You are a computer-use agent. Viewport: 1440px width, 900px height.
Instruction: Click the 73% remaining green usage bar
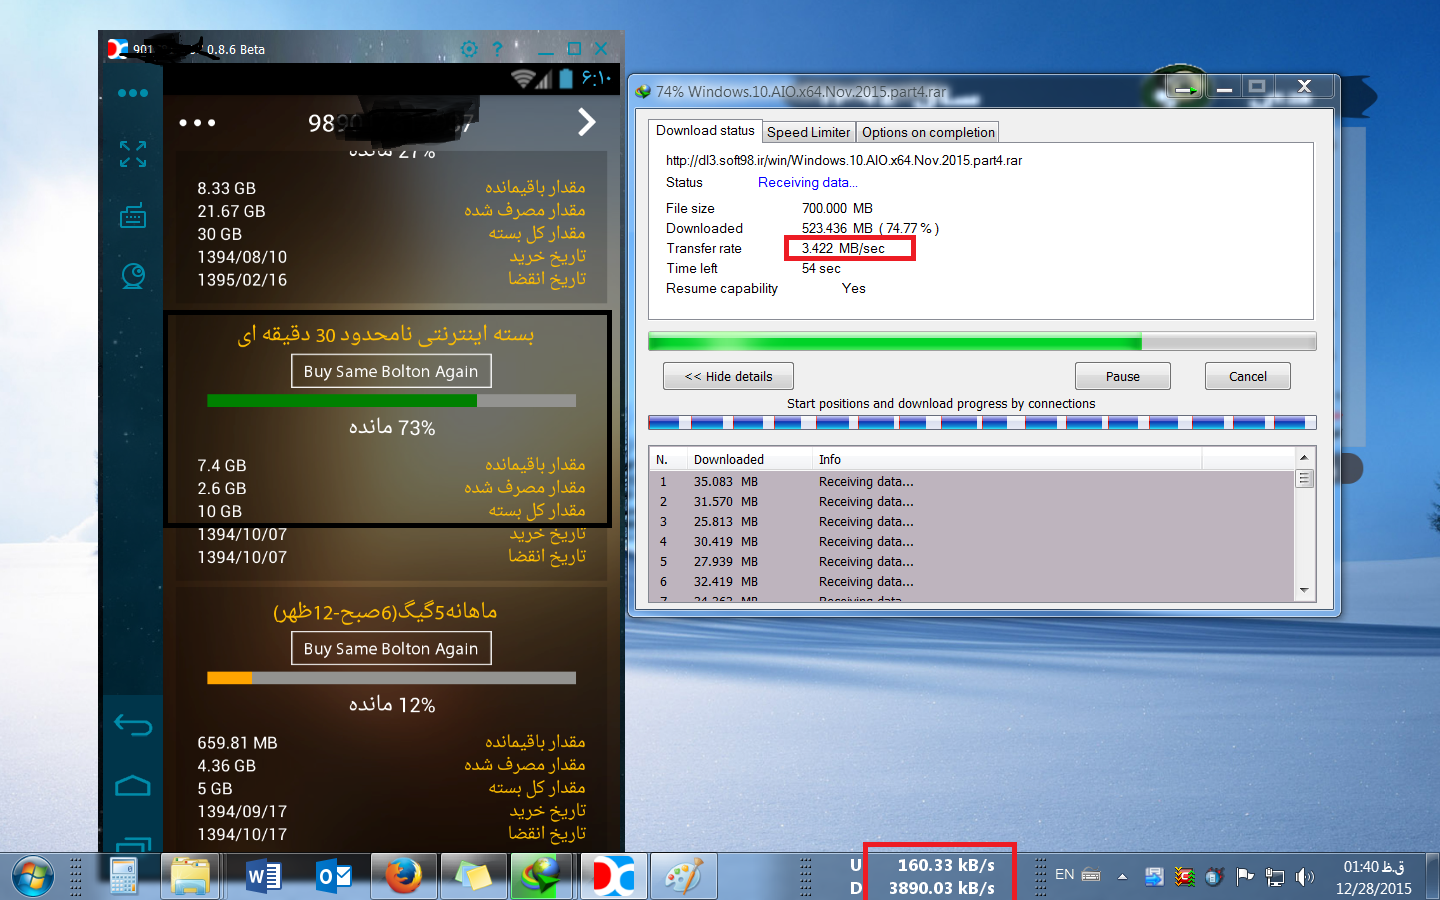(x=391, y=400)
